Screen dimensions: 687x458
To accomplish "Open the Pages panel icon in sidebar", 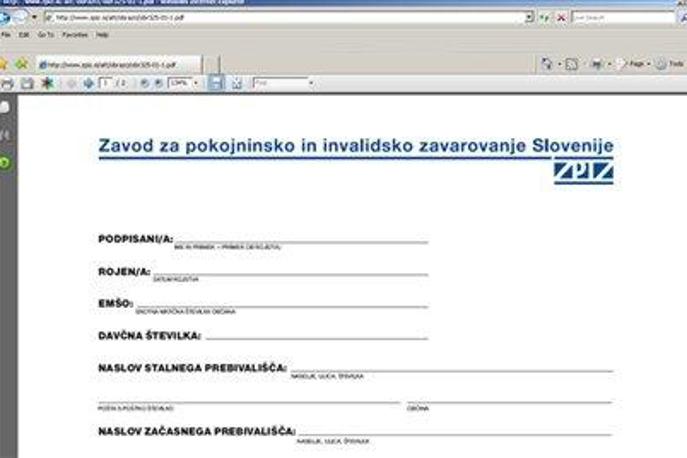I will tap(4, 107).
